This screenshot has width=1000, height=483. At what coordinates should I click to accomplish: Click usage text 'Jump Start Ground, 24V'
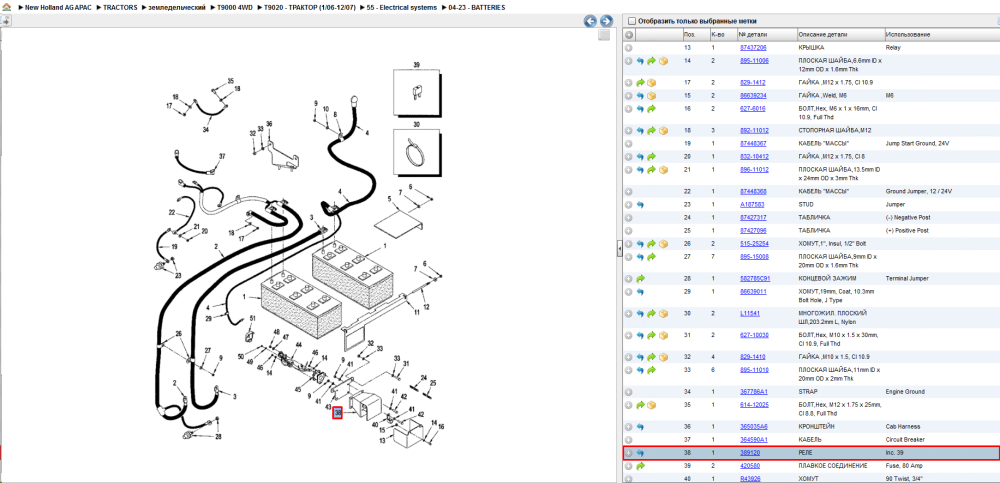[918, 144]
